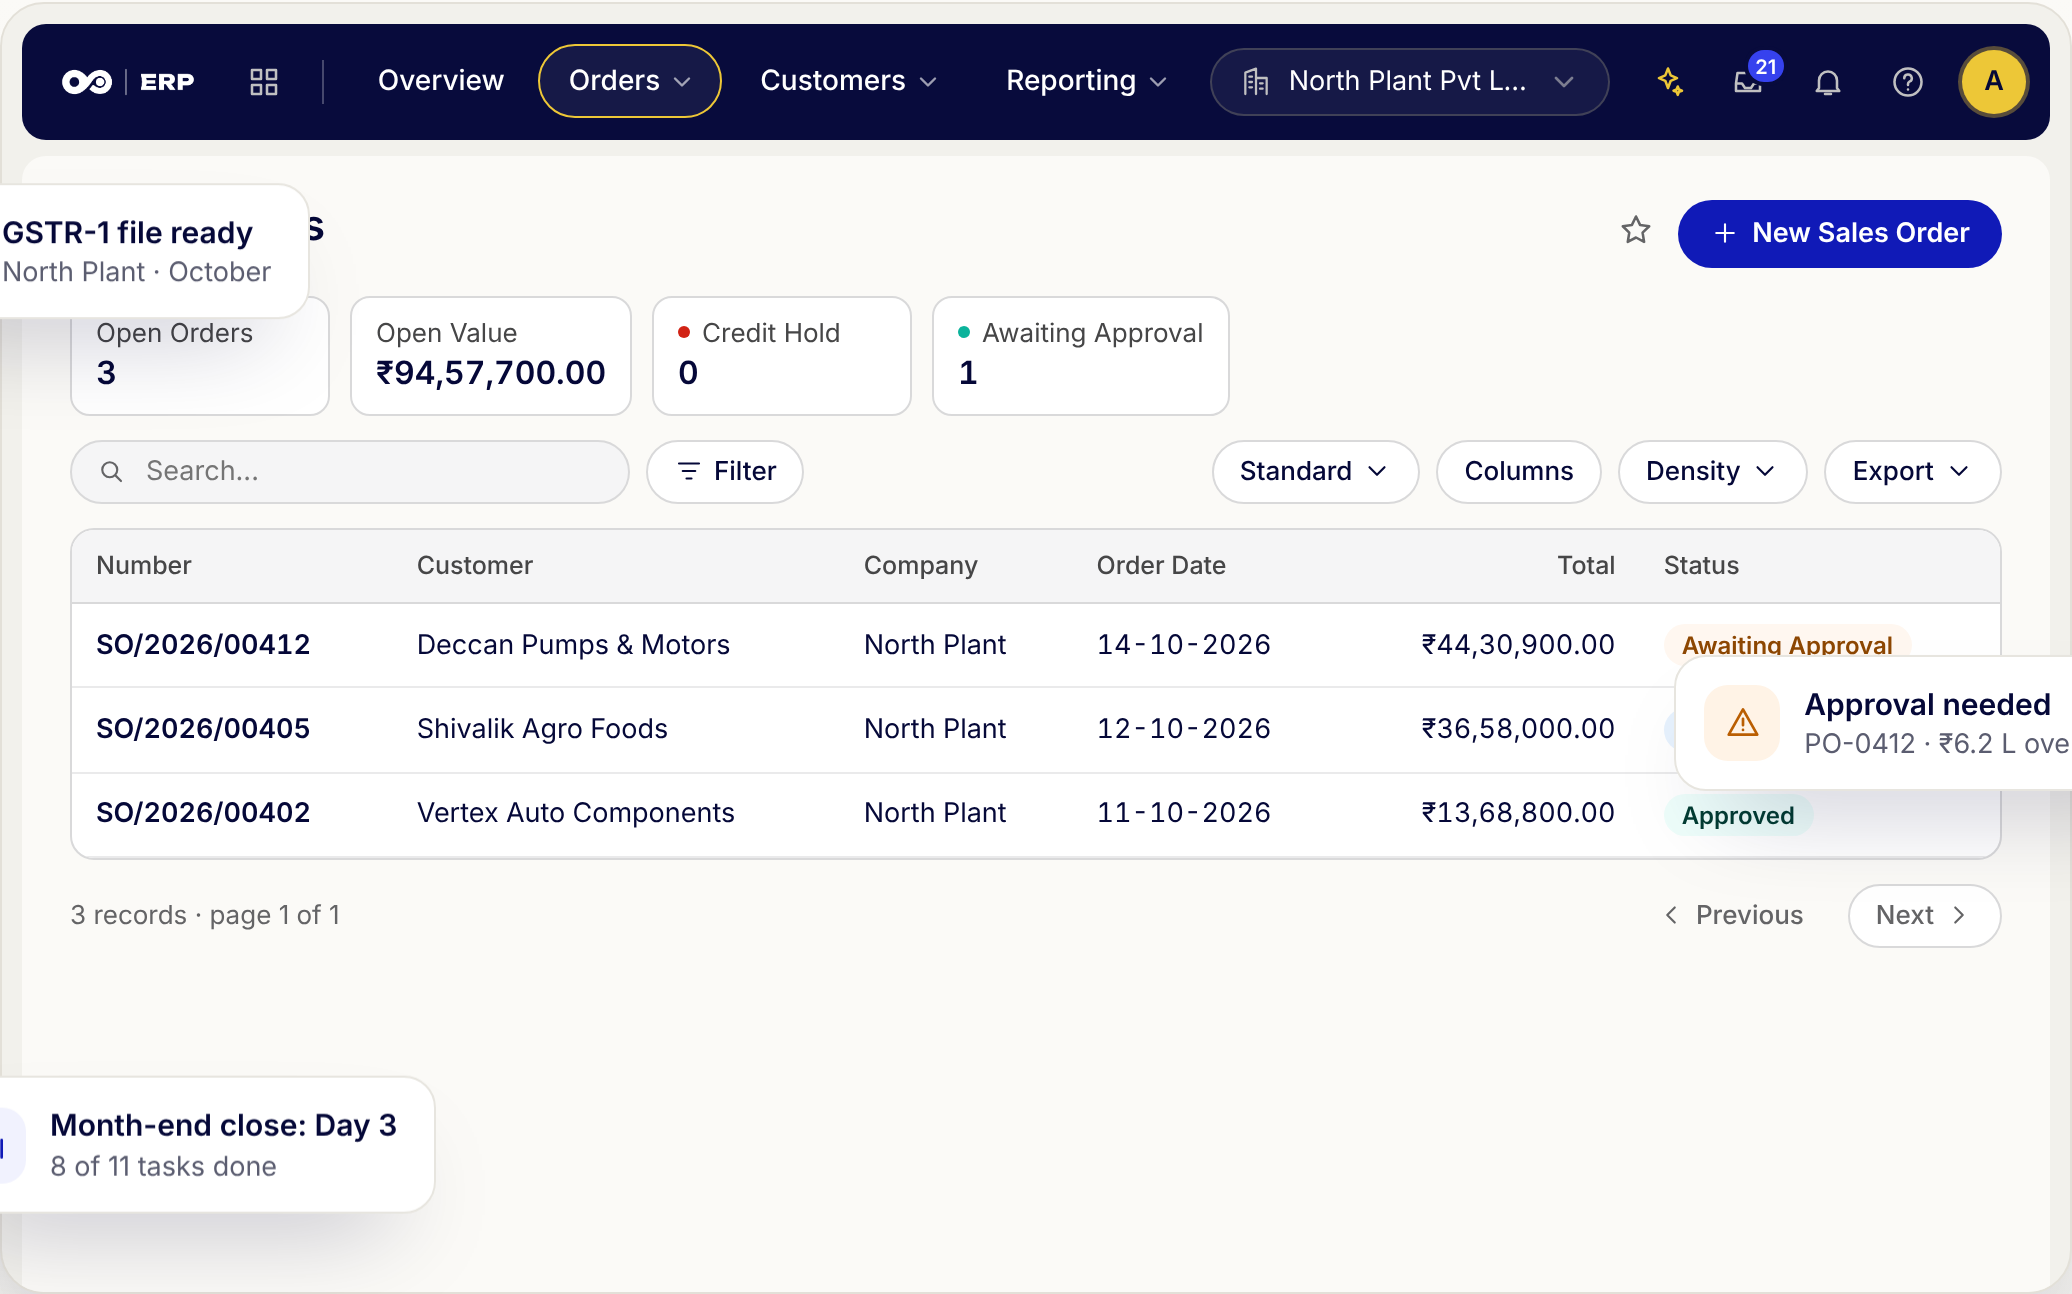Open the Month-end close Day 3 notification

pyautogui.click(x=217, y=1145)
